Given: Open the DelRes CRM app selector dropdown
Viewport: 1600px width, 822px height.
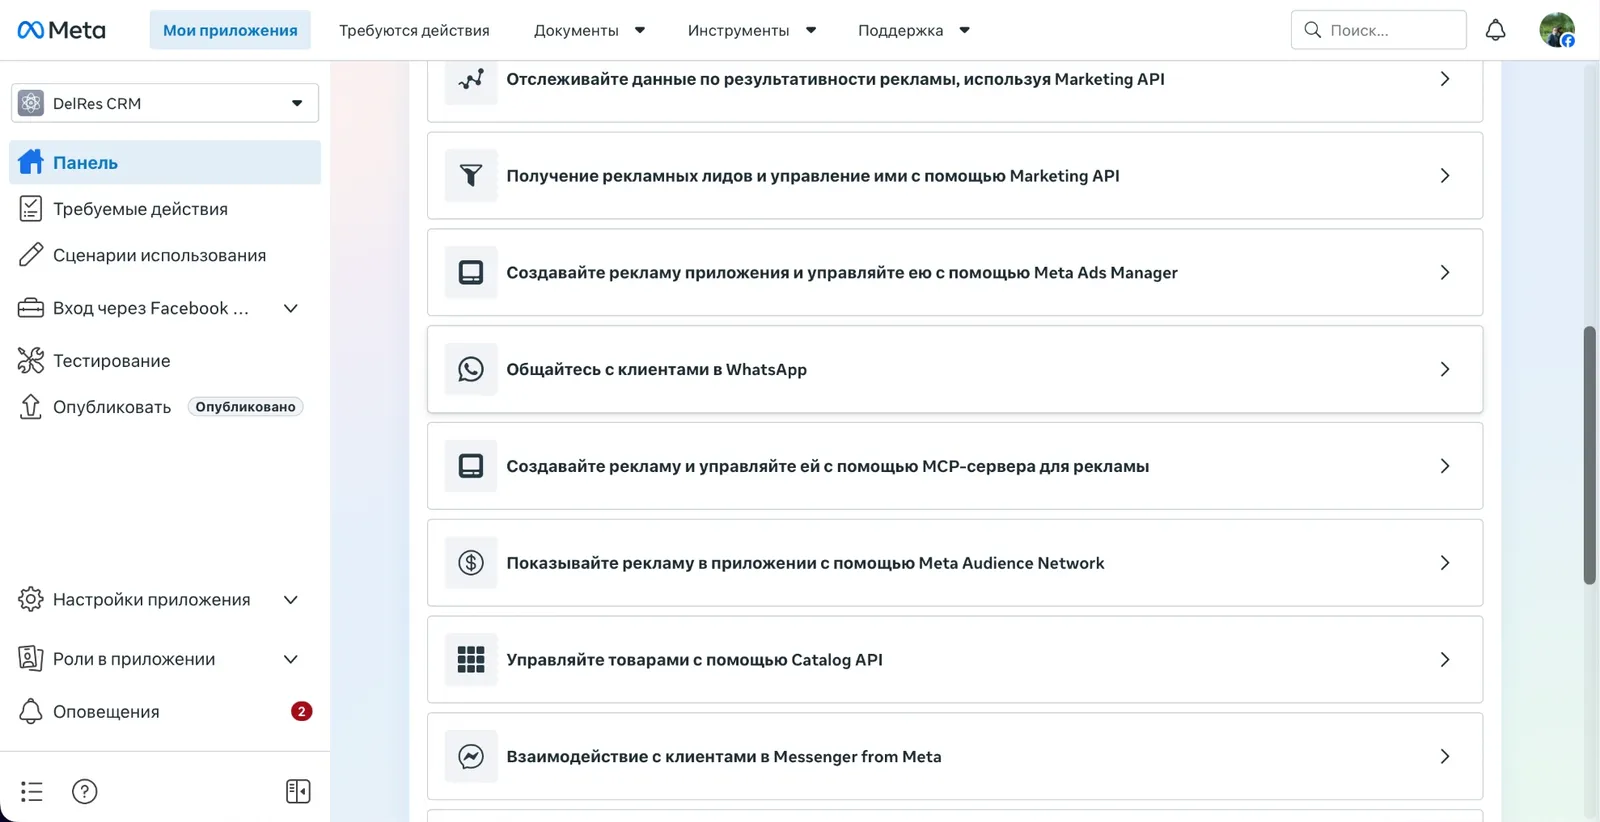Looking at the screenshot, I should 165,103.
